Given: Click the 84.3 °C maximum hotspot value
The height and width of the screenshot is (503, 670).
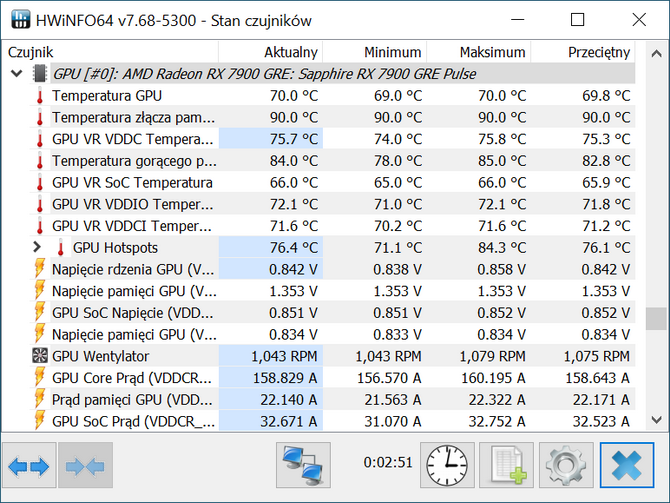Looking at the screenshot, I should coord(502,248).
